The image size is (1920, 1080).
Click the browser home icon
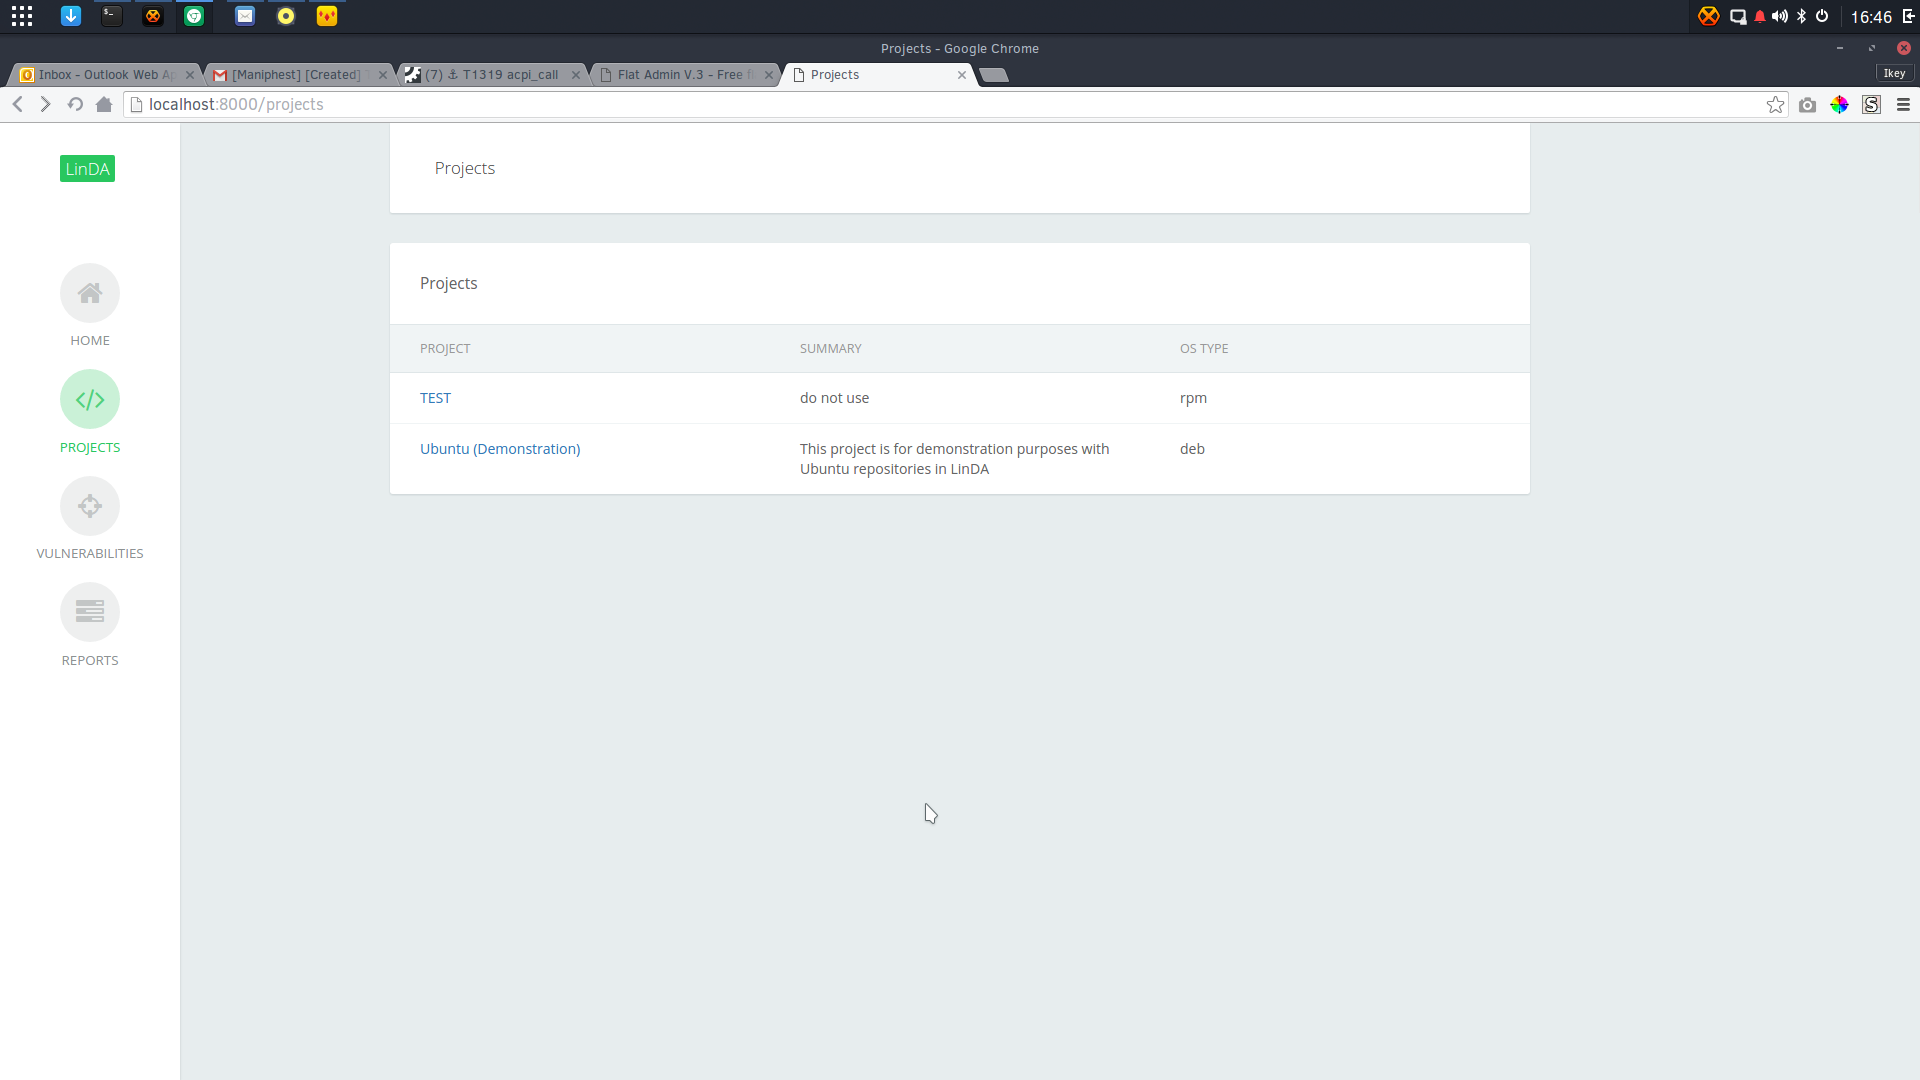104,104
